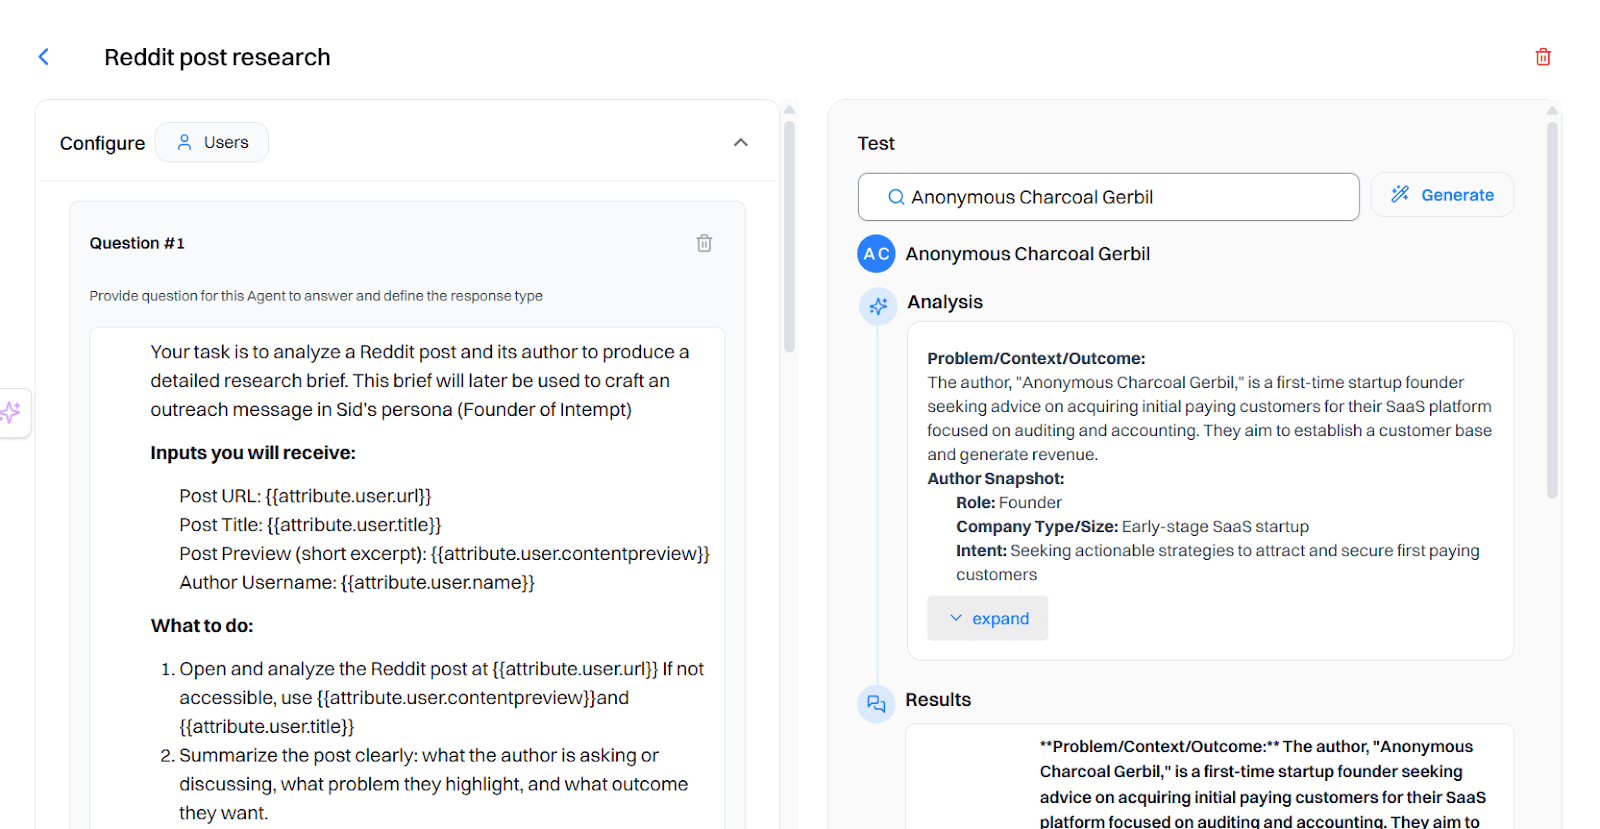Go back using the blue back arrow

pos(44,57)
